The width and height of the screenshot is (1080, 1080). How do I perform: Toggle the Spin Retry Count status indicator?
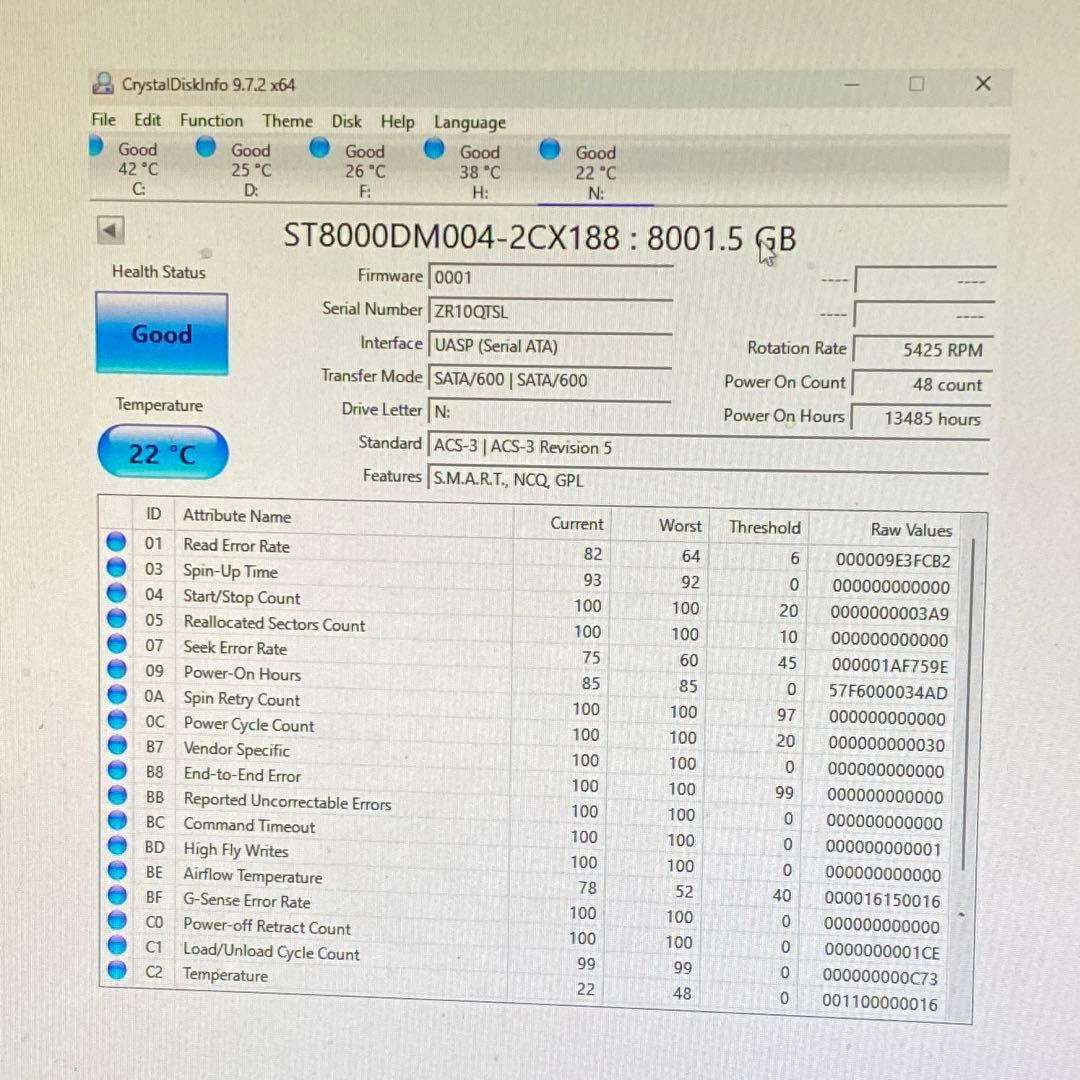click(116, 694)
